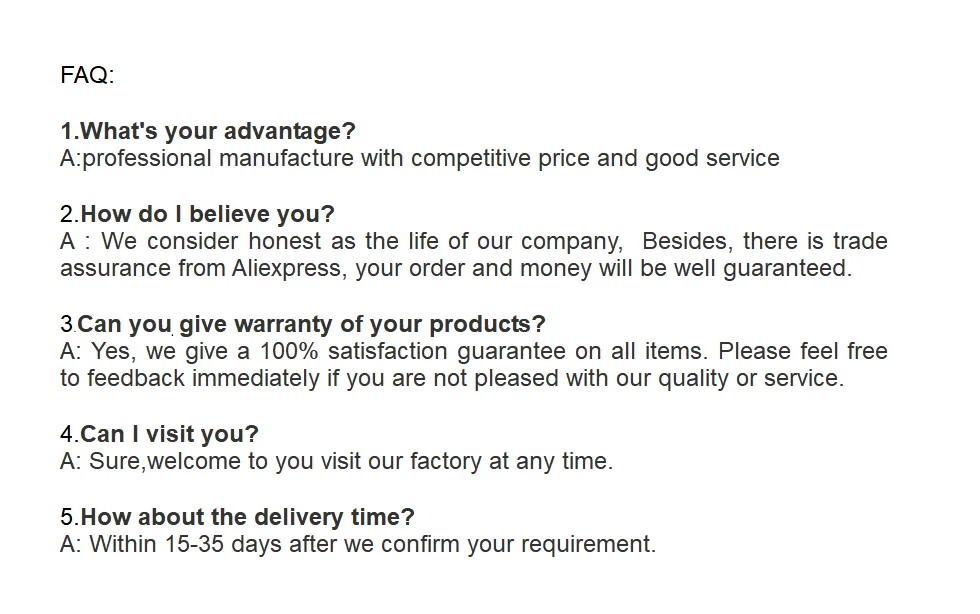Select the question Can I visit you?
The width and height of the screenshot is (980, 614).
click(169, 434)
